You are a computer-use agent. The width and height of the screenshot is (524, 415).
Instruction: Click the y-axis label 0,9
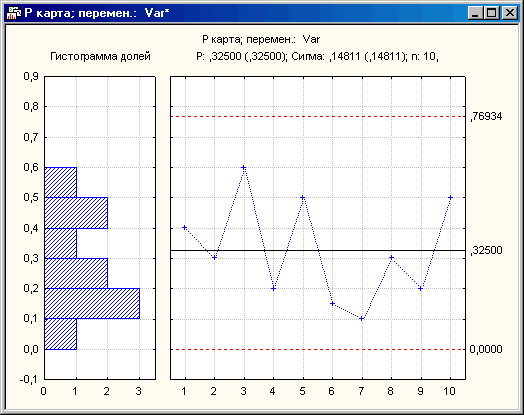click(31, 76)
